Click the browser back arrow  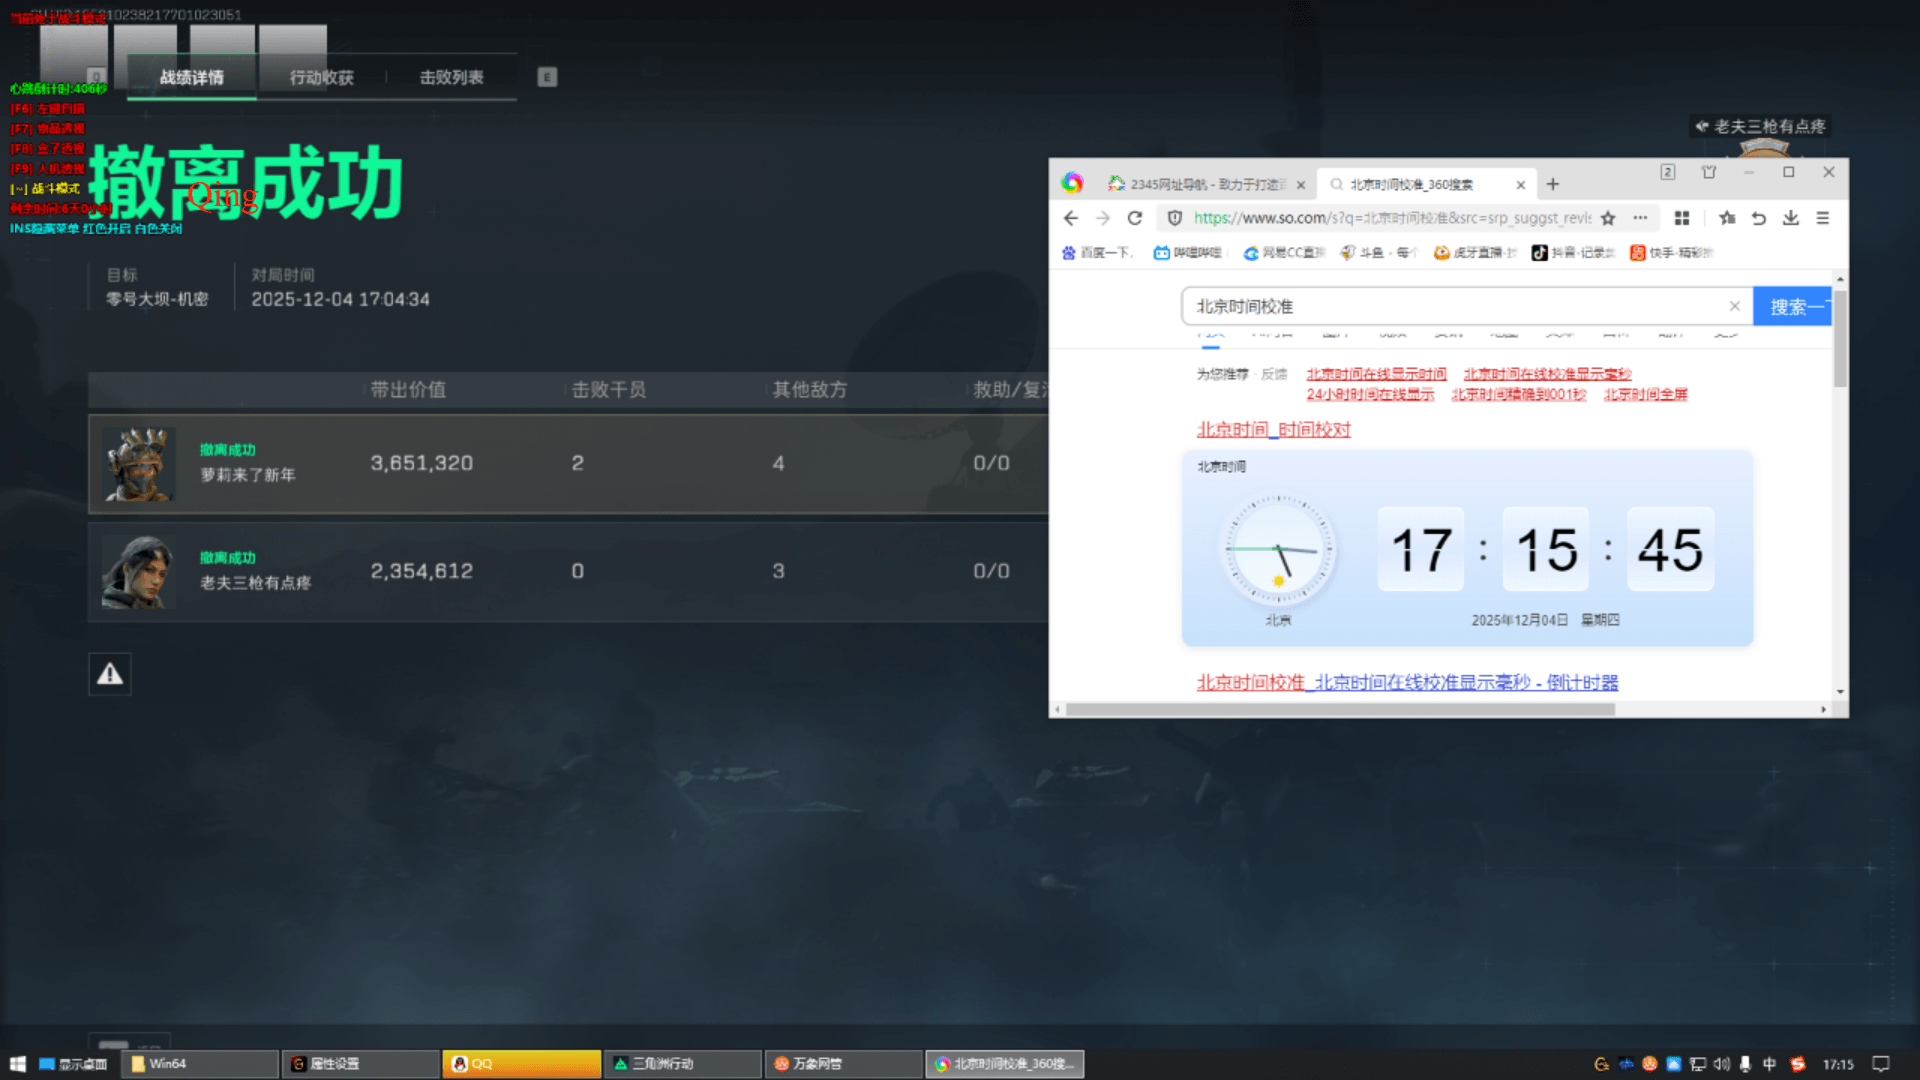[1071, 218]
